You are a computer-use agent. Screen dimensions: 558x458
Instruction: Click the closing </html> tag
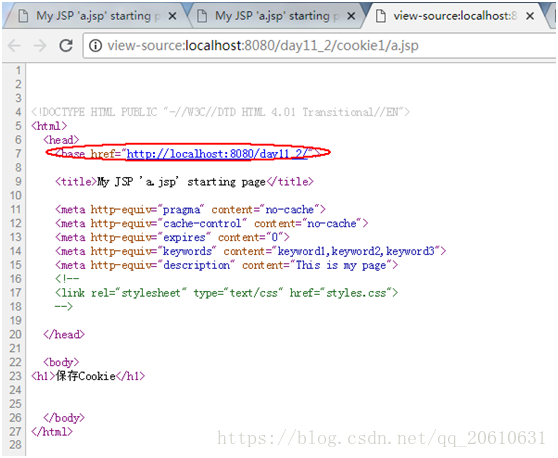(52, 432)
